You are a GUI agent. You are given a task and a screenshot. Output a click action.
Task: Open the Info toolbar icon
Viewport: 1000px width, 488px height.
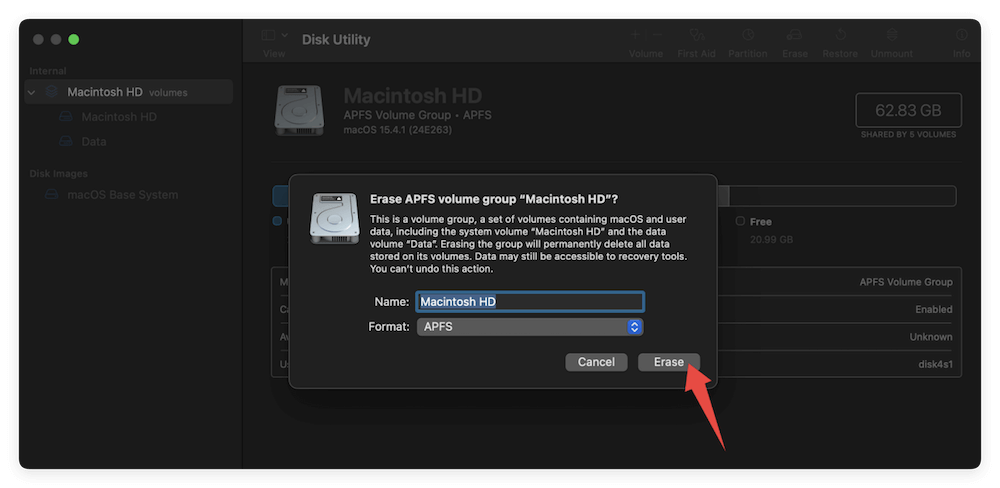[961, 35]
